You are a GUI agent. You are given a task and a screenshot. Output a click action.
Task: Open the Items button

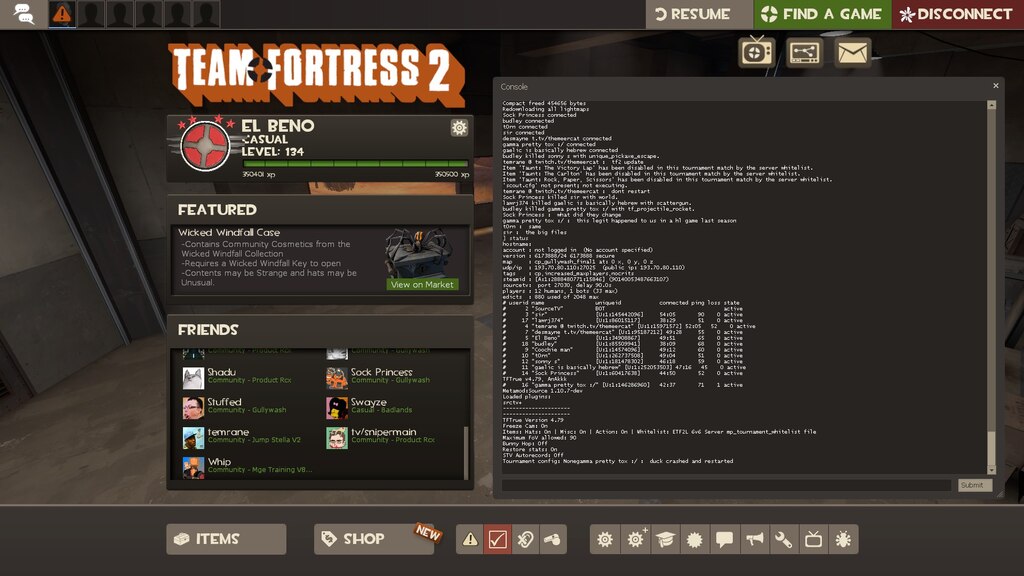click(x=226, y=539)
